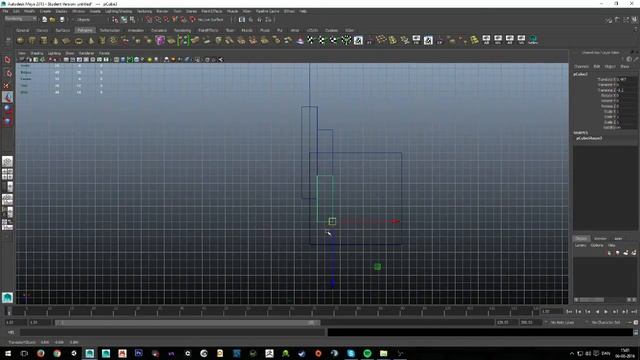The image size is (640, 360).
Task: Go to end of playback range
Action: point(634,312)
